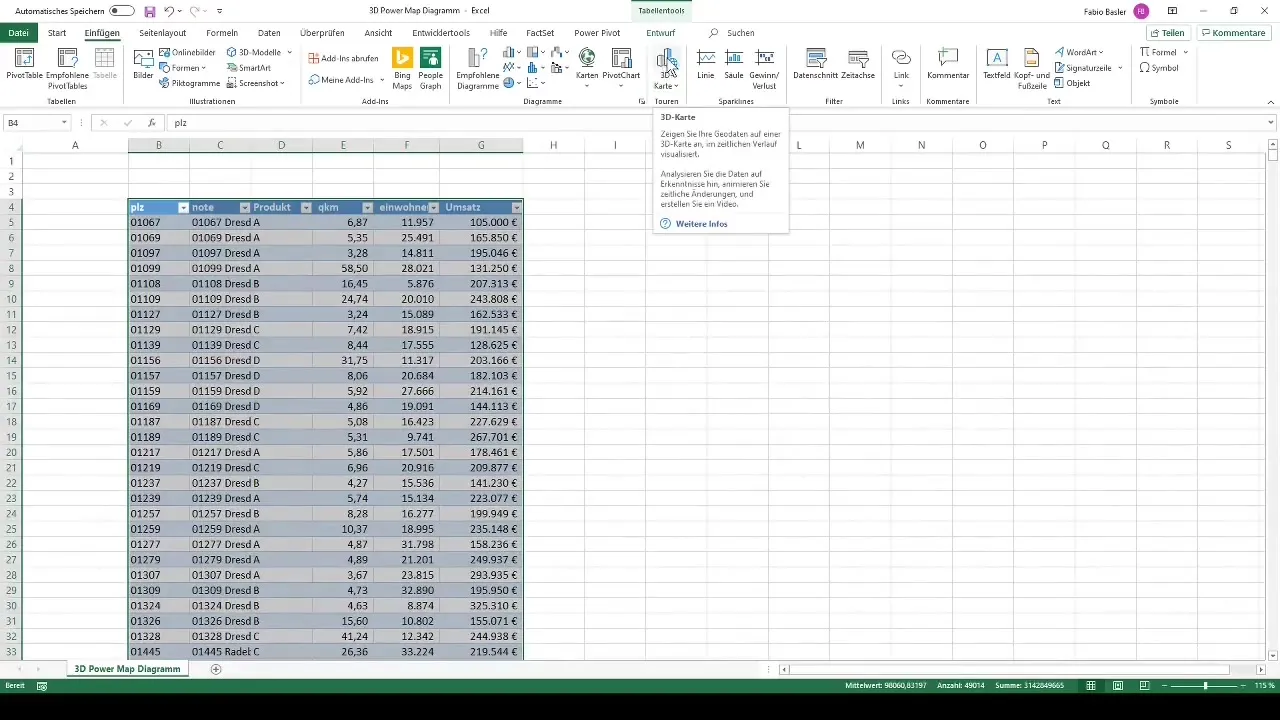Screen dimensions: 1280x720
Task: Click the PivotTable icon
Action: (x=23, y=67)
